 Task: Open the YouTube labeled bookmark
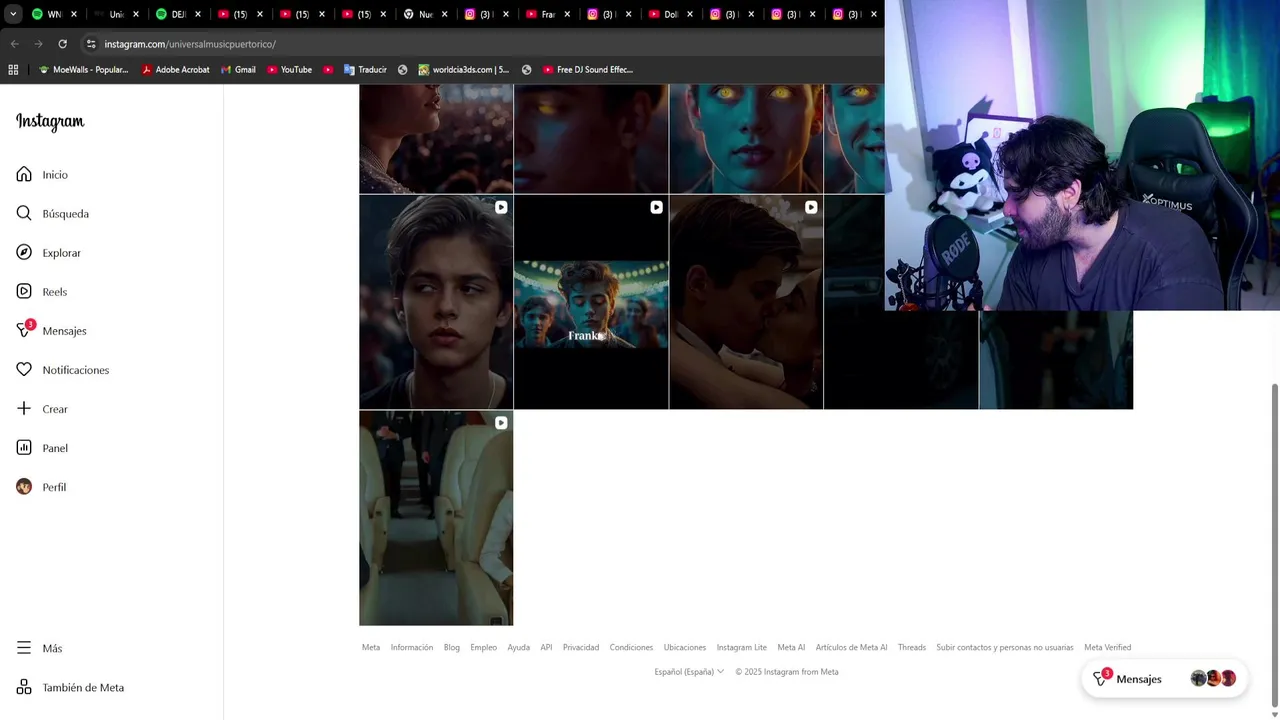(289, 70)
